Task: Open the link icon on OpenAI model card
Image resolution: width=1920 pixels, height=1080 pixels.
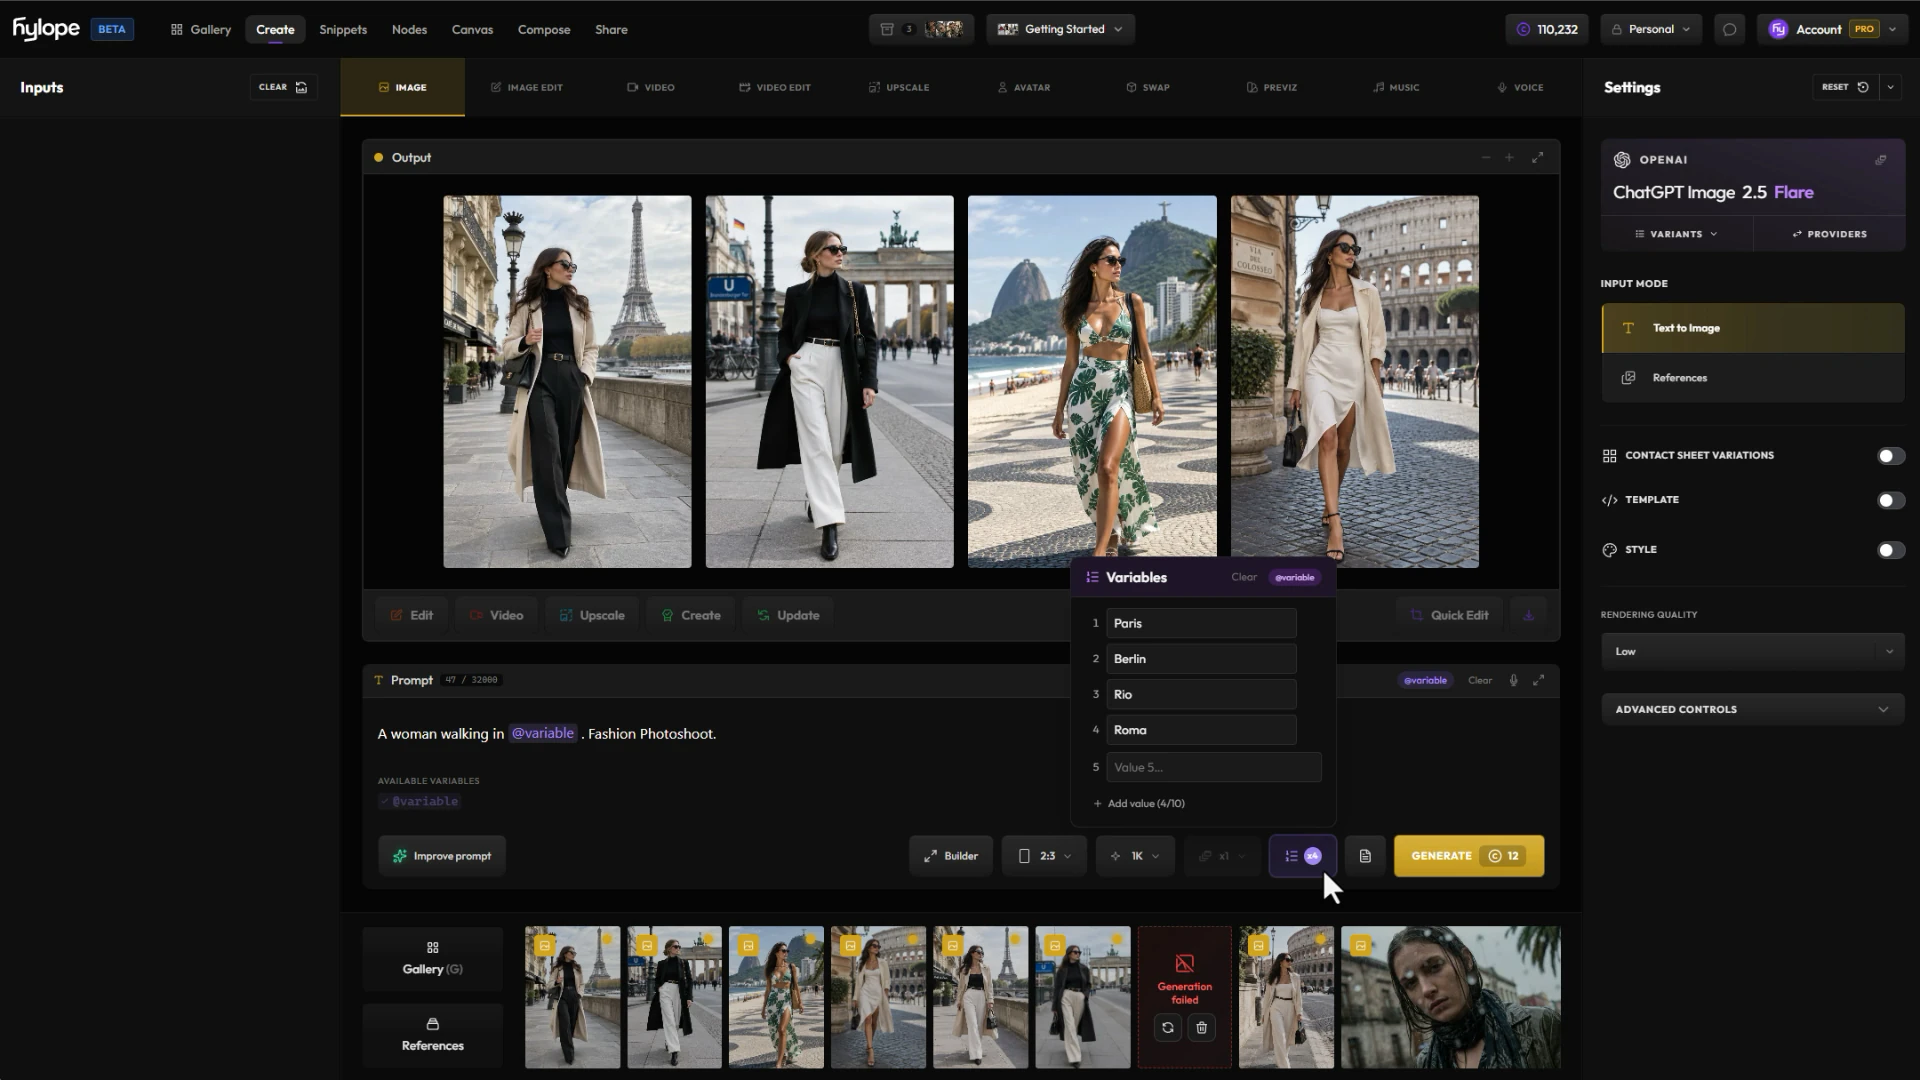Action: [x=1880, y=160]
